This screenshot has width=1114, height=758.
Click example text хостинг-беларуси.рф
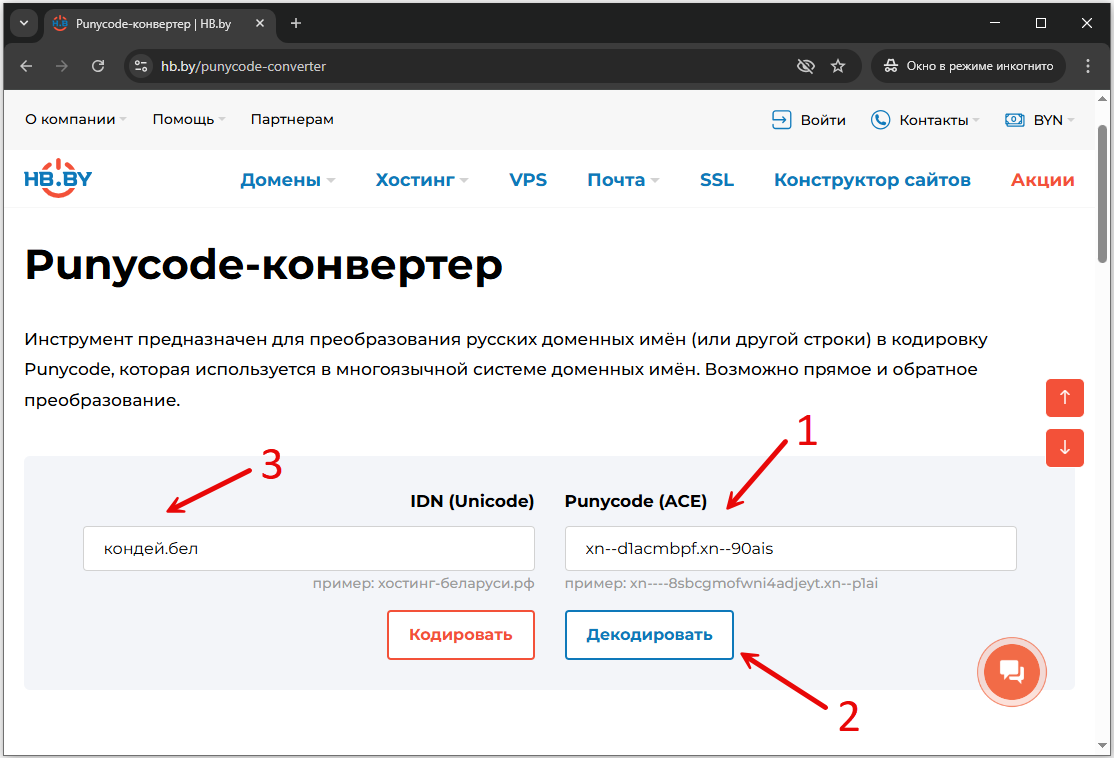point(455,583)
